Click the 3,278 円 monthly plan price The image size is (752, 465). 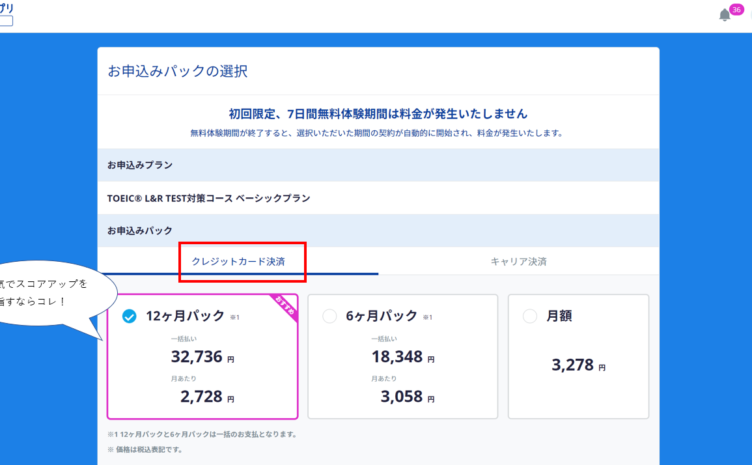coord(578,365)
